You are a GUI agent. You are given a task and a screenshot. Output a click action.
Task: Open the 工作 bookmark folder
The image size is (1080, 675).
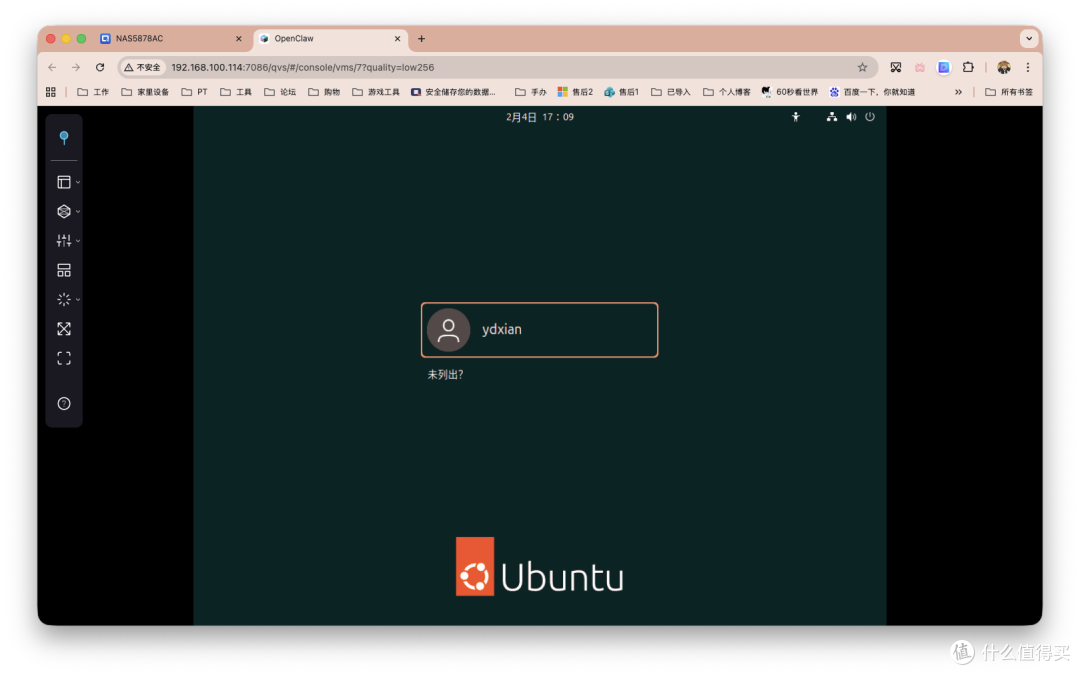pos(93,92)
